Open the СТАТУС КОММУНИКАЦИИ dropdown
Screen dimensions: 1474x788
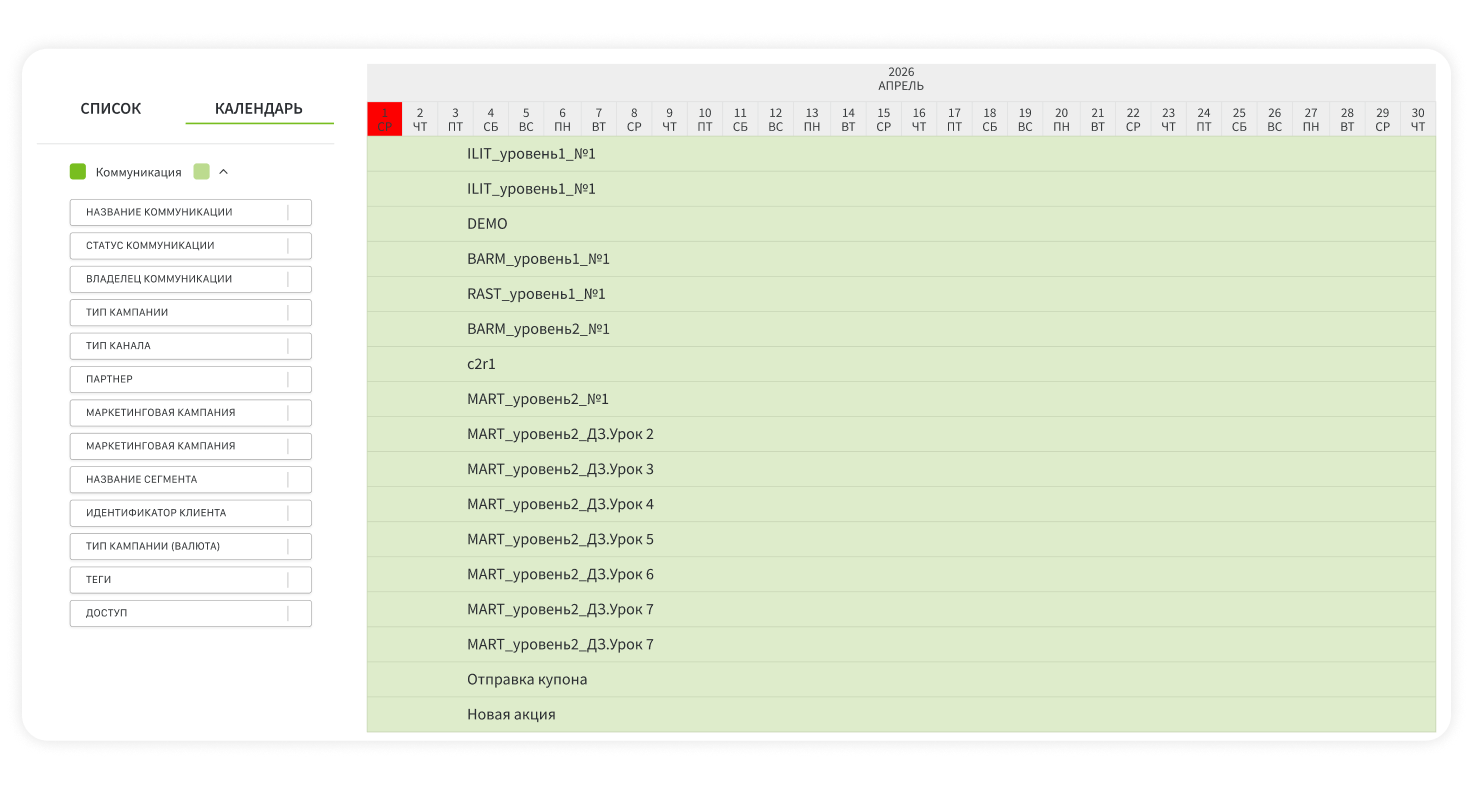tap(190, 246)
